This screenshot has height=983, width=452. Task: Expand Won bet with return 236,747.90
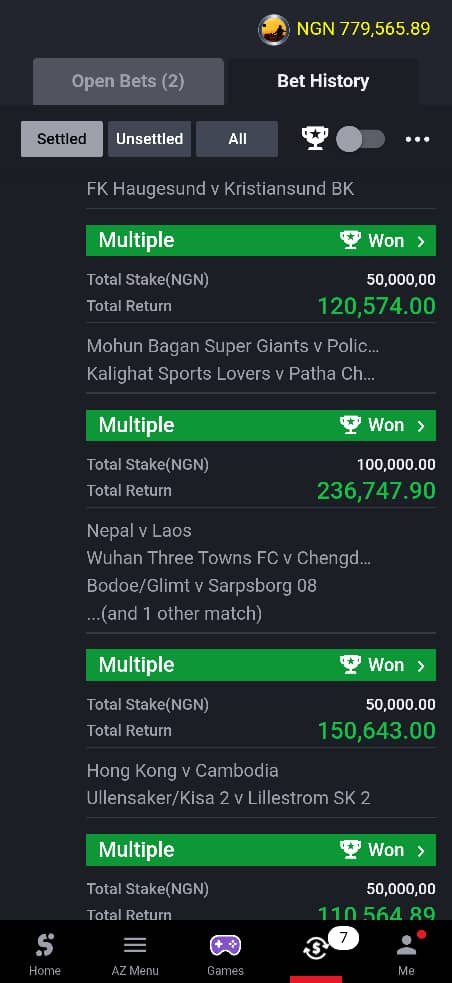coord(261,425)
